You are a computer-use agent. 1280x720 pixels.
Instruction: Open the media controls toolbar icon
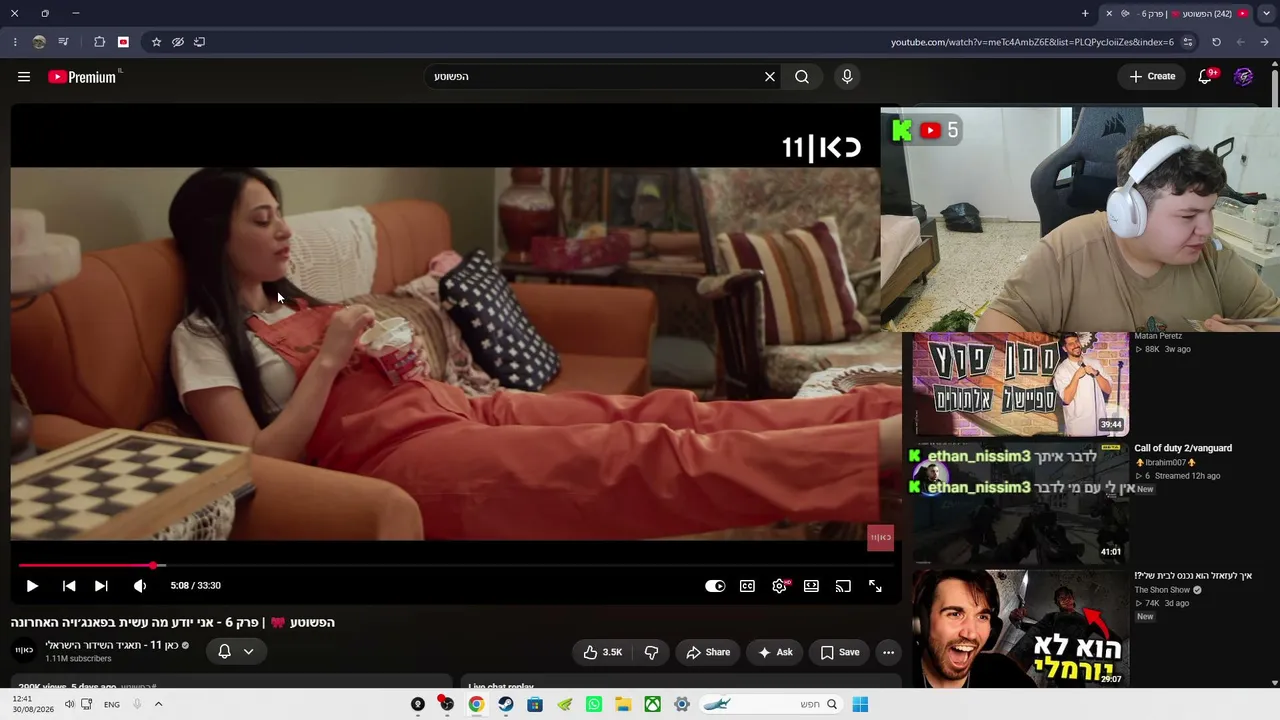tap(64, 42)
